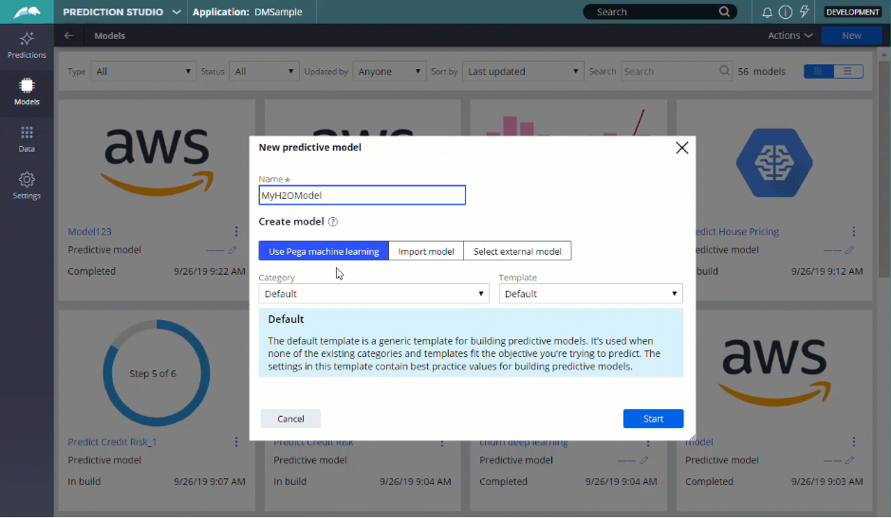Click the help icon beside Create model

333,222
